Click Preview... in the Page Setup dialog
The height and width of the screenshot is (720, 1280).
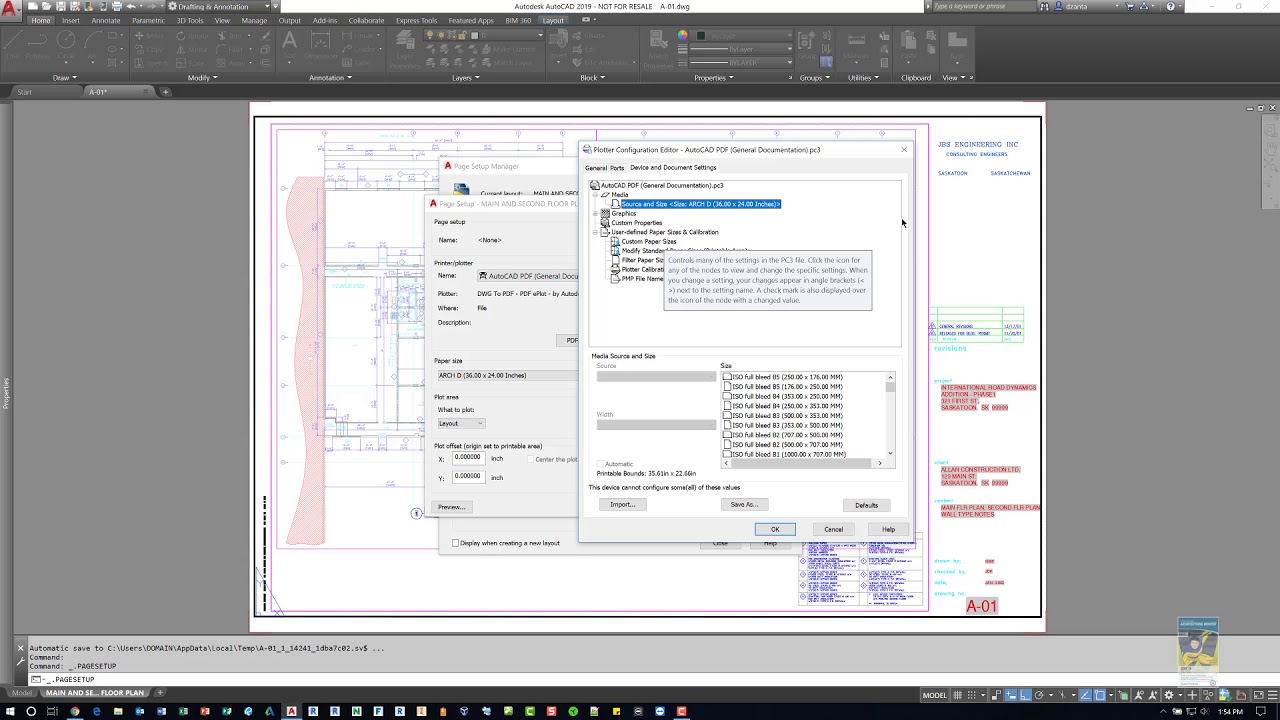[x=451, y=507]
